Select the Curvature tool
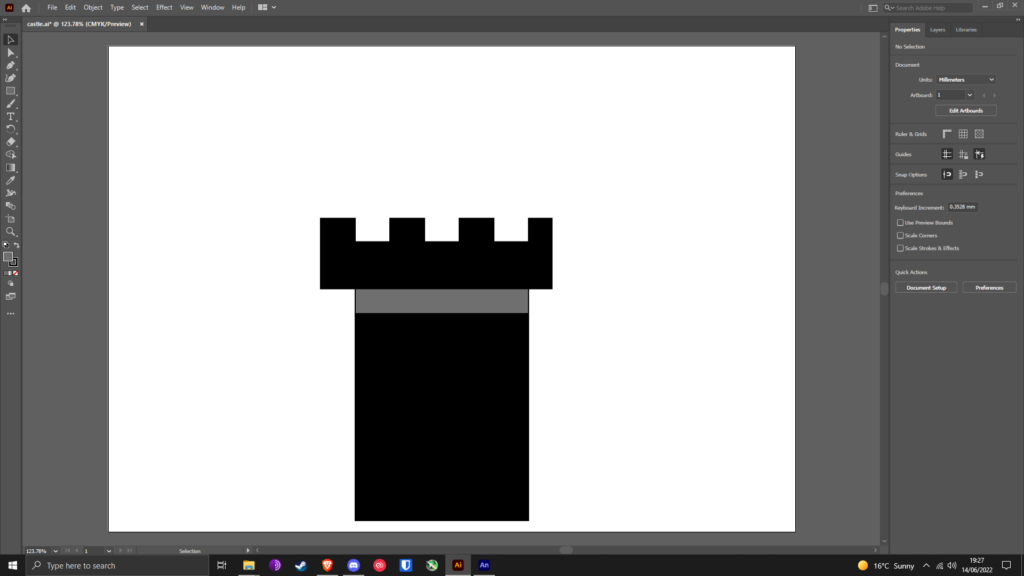 10,78
